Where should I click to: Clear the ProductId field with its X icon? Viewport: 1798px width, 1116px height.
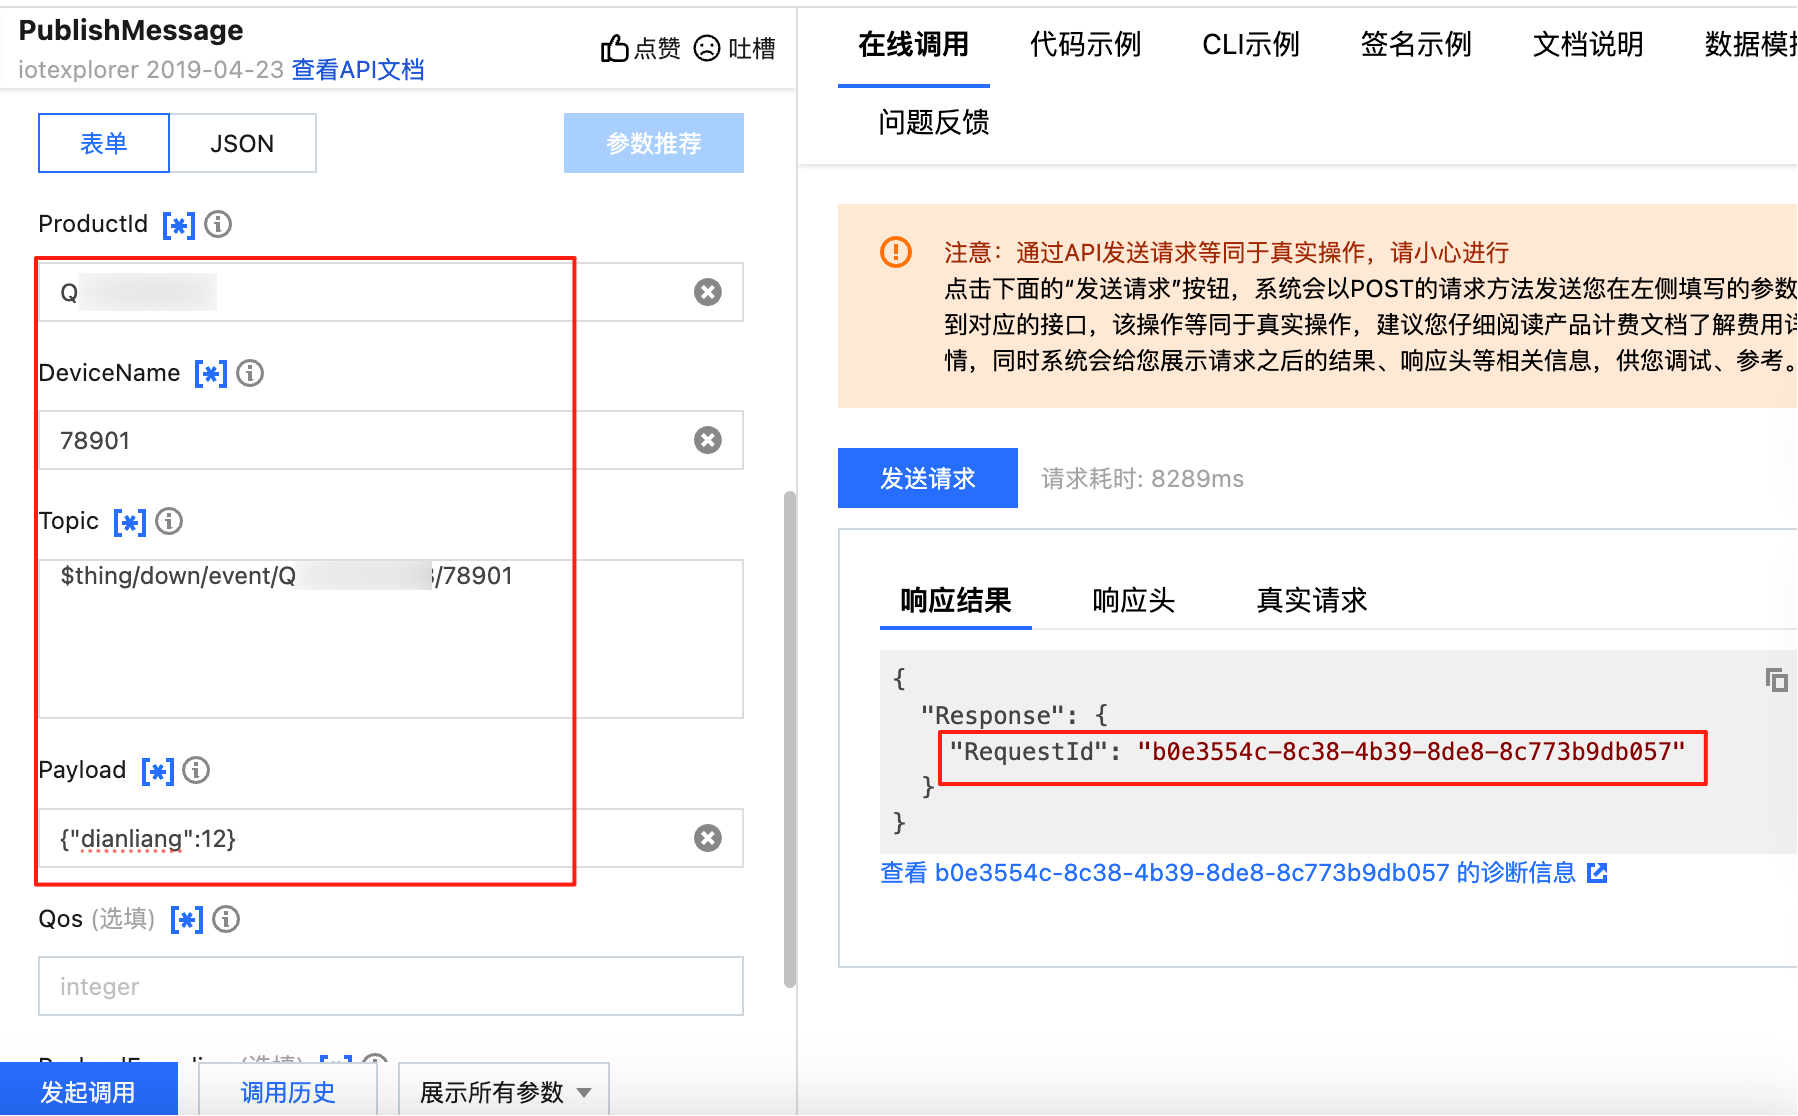point(708,292)
